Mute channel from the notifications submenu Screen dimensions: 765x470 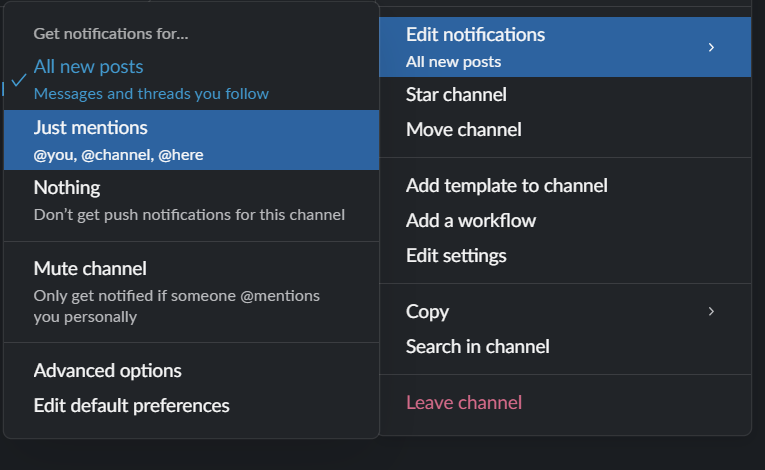90,269
